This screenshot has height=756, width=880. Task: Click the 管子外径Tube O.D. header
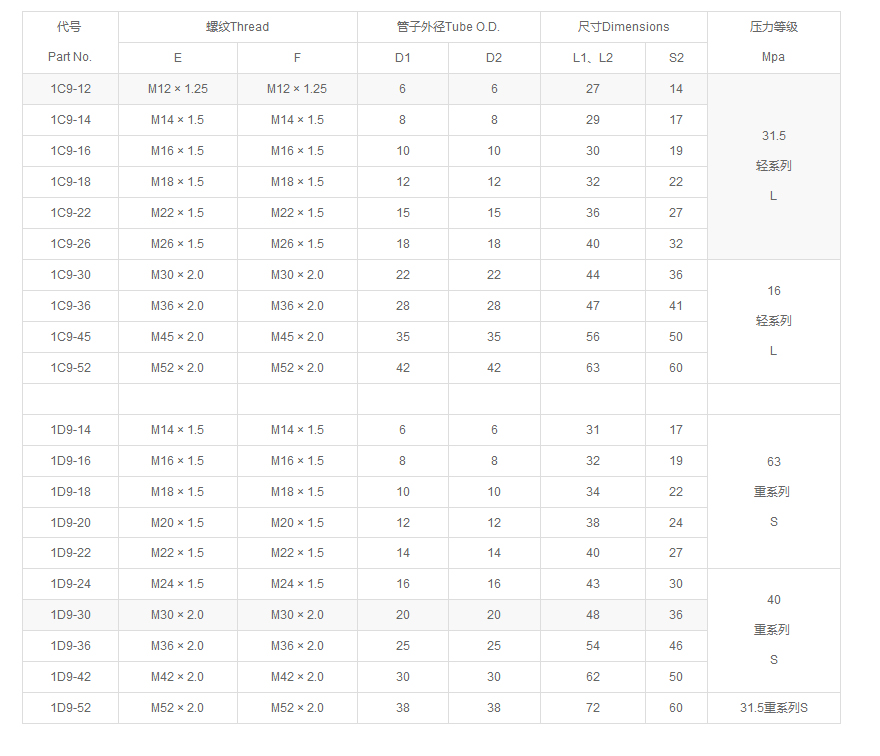coord(448,27)
